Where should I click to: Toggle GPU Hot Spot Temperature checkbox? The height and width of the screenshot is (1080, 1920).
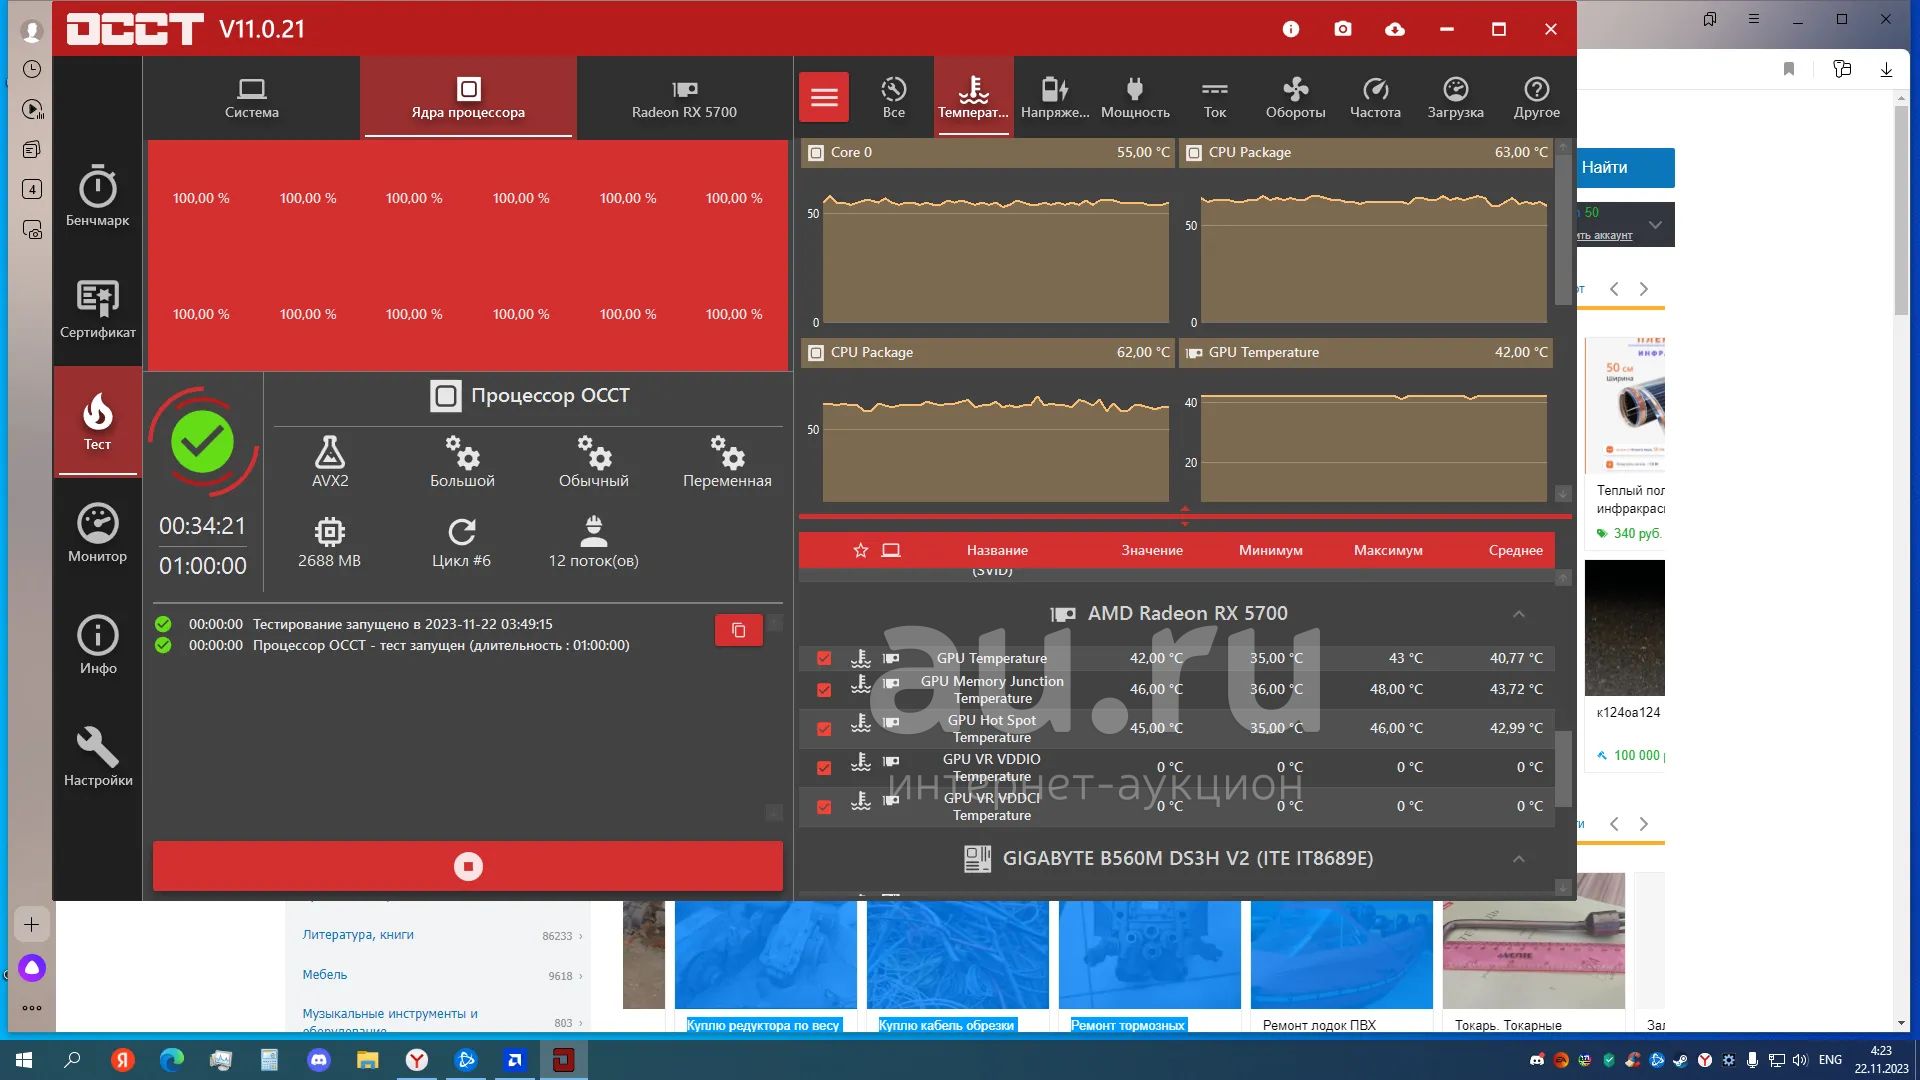tap(824, 729)
